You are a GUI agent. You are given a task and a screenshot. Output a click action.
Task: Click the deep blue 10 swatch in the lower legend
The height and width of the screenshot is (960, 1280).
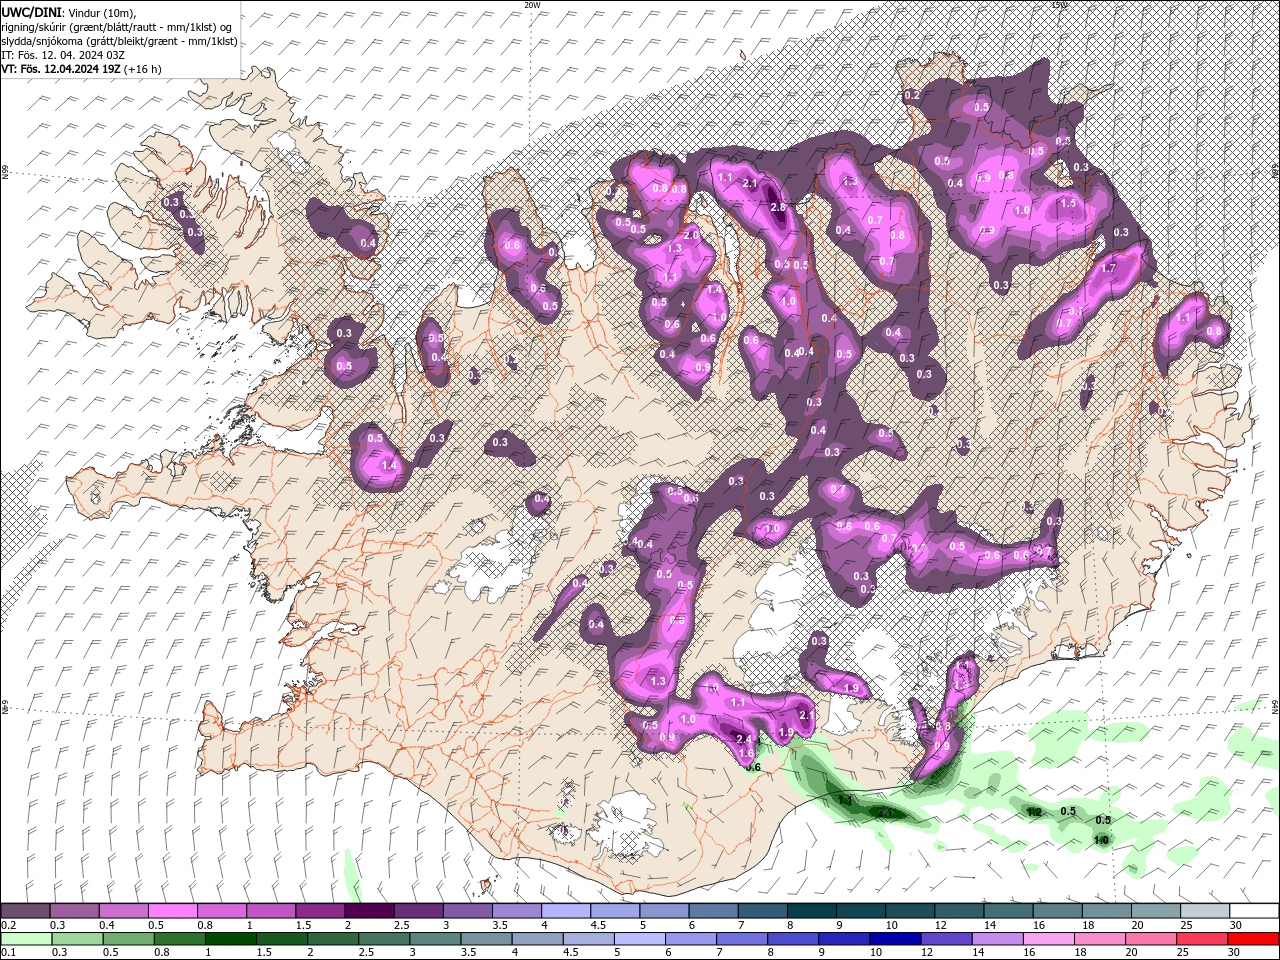click(894, 939)
